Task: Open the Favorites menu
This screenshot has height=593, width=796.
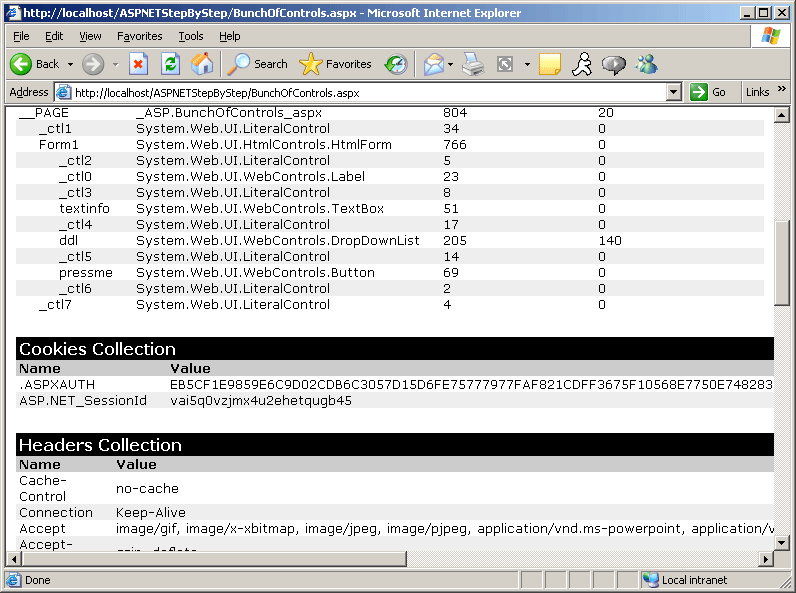Action: [139, 36]
